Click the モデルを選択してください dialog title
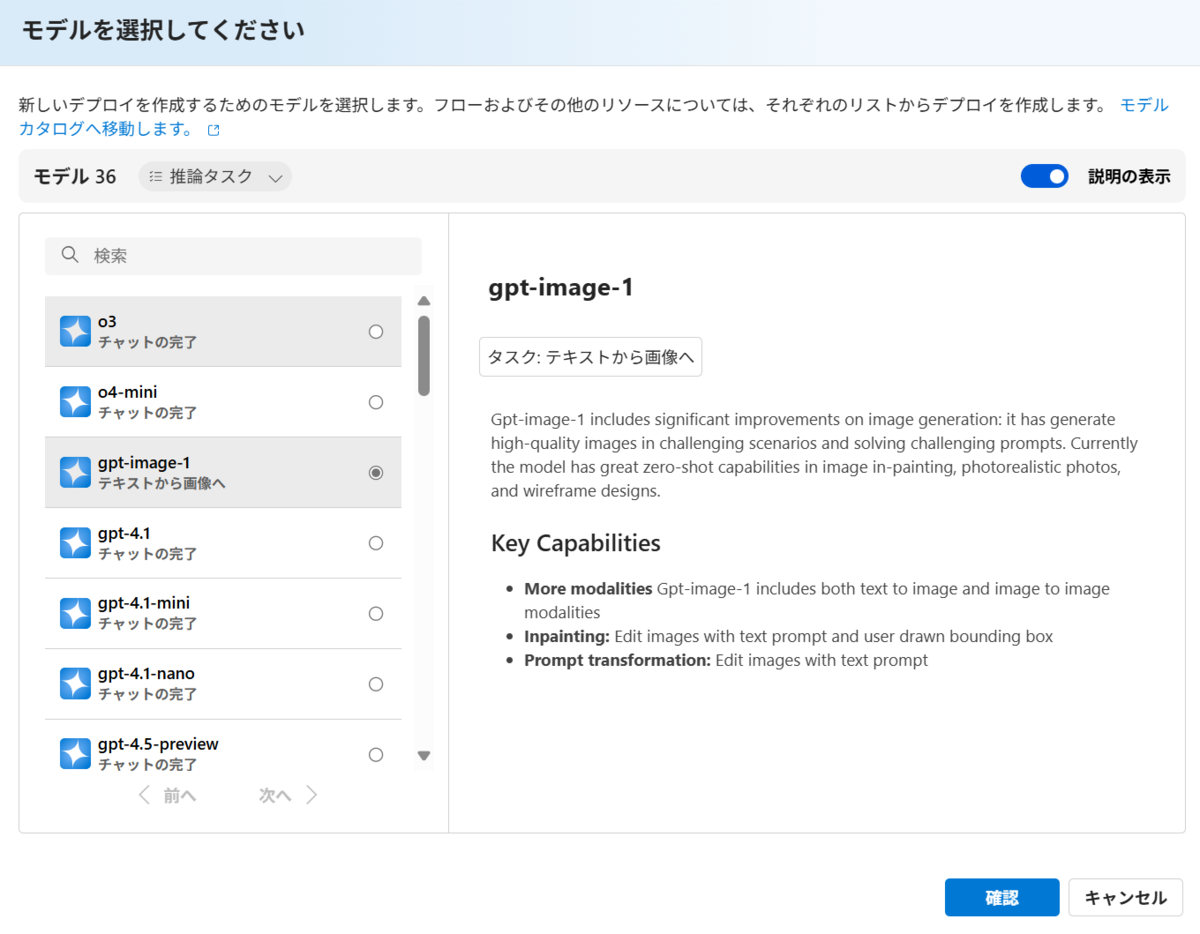 click(x=163, y=31)
